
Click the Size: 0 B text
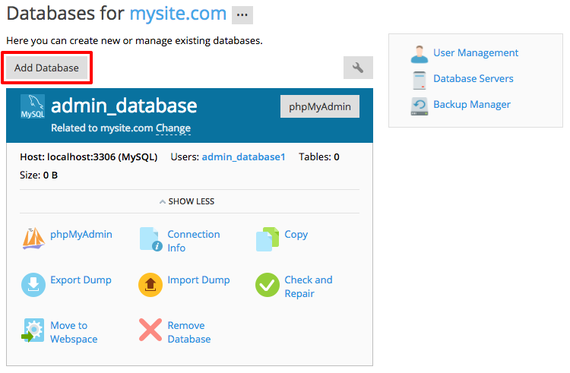(x=39, y=175)
